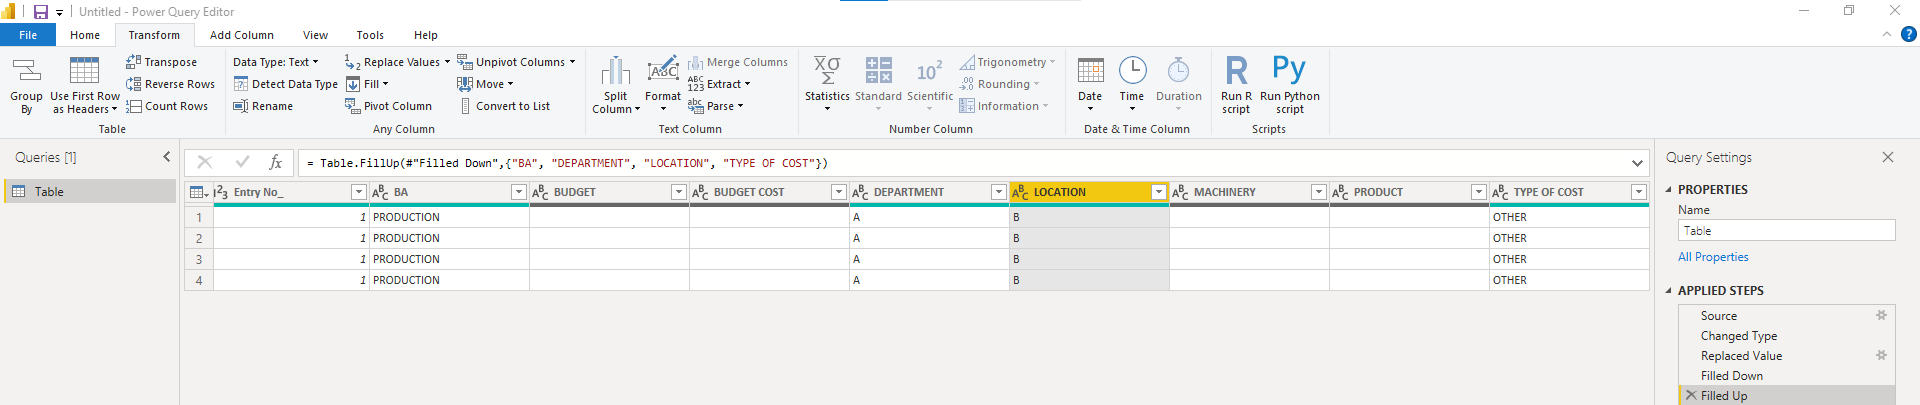
Task: Select the TYPE OF COST column header
Action: tap(1549, 192)
